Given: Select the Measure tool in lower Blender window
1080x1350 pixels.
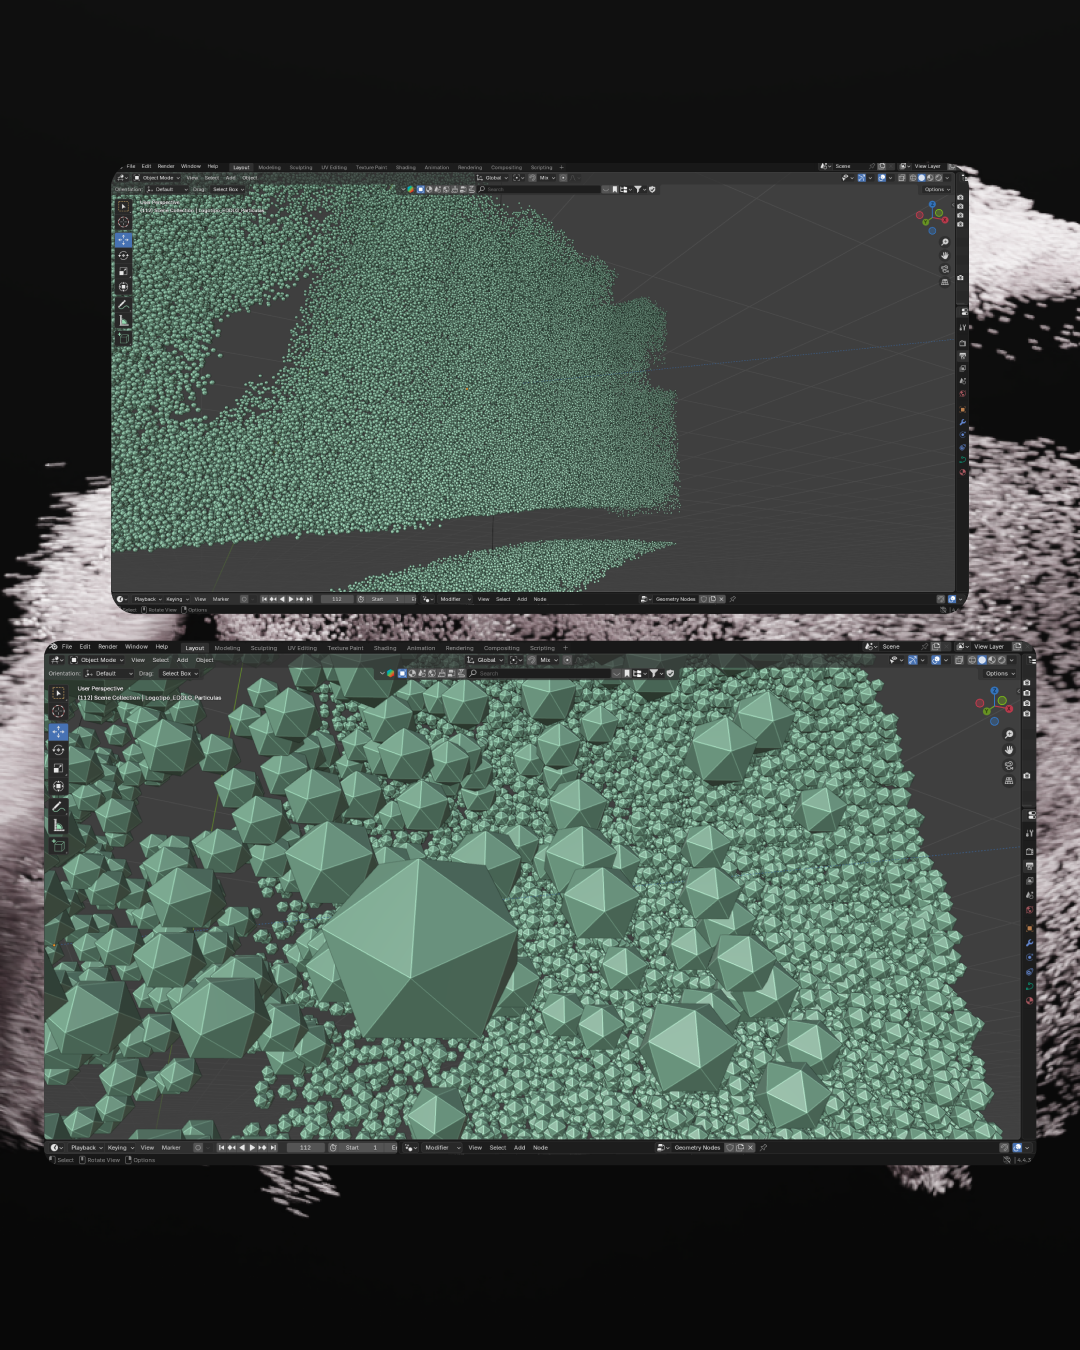Looking at the screenshot, I should [58, 826].
